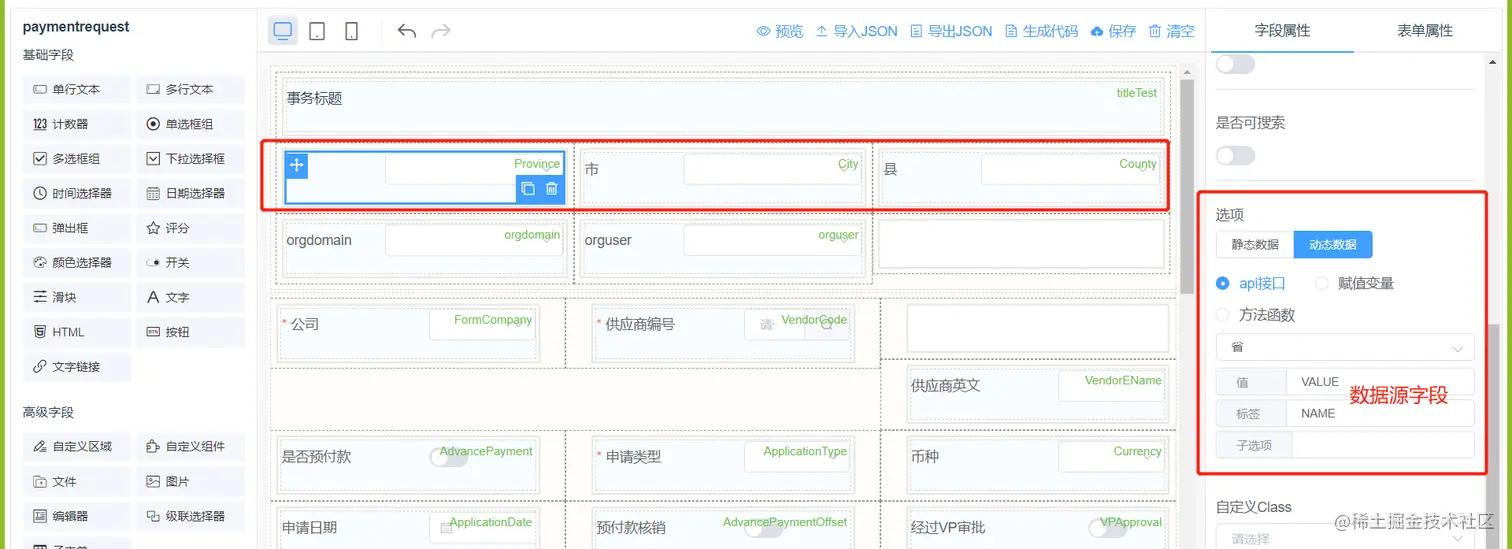Toggle the AdvancePayment switch in form
Viewport: 1512px width, 549px height.
[x=448, y=458]
